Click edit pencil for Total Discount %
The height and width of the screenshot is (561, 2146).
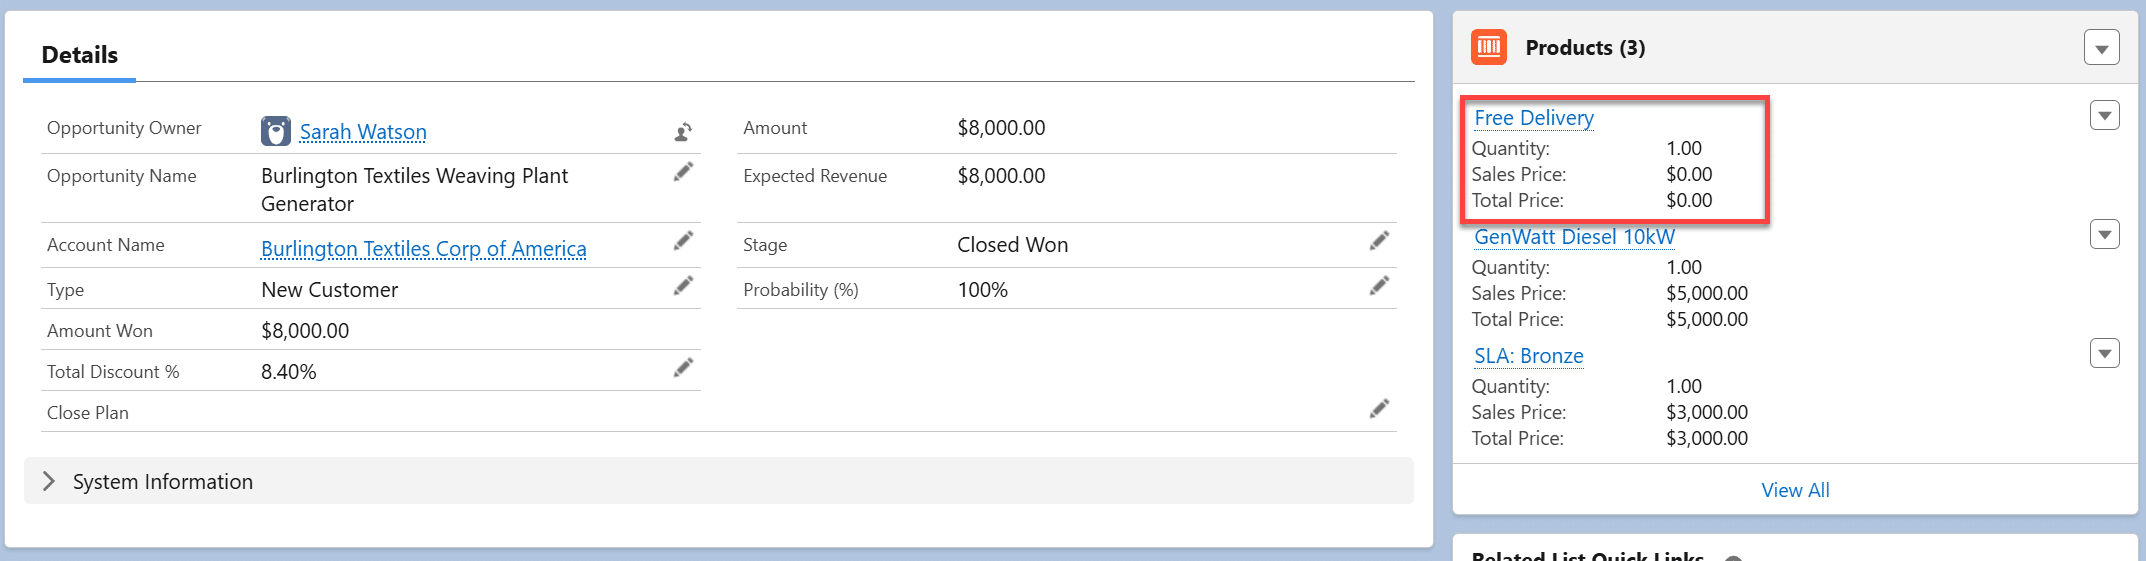(683, 368)
